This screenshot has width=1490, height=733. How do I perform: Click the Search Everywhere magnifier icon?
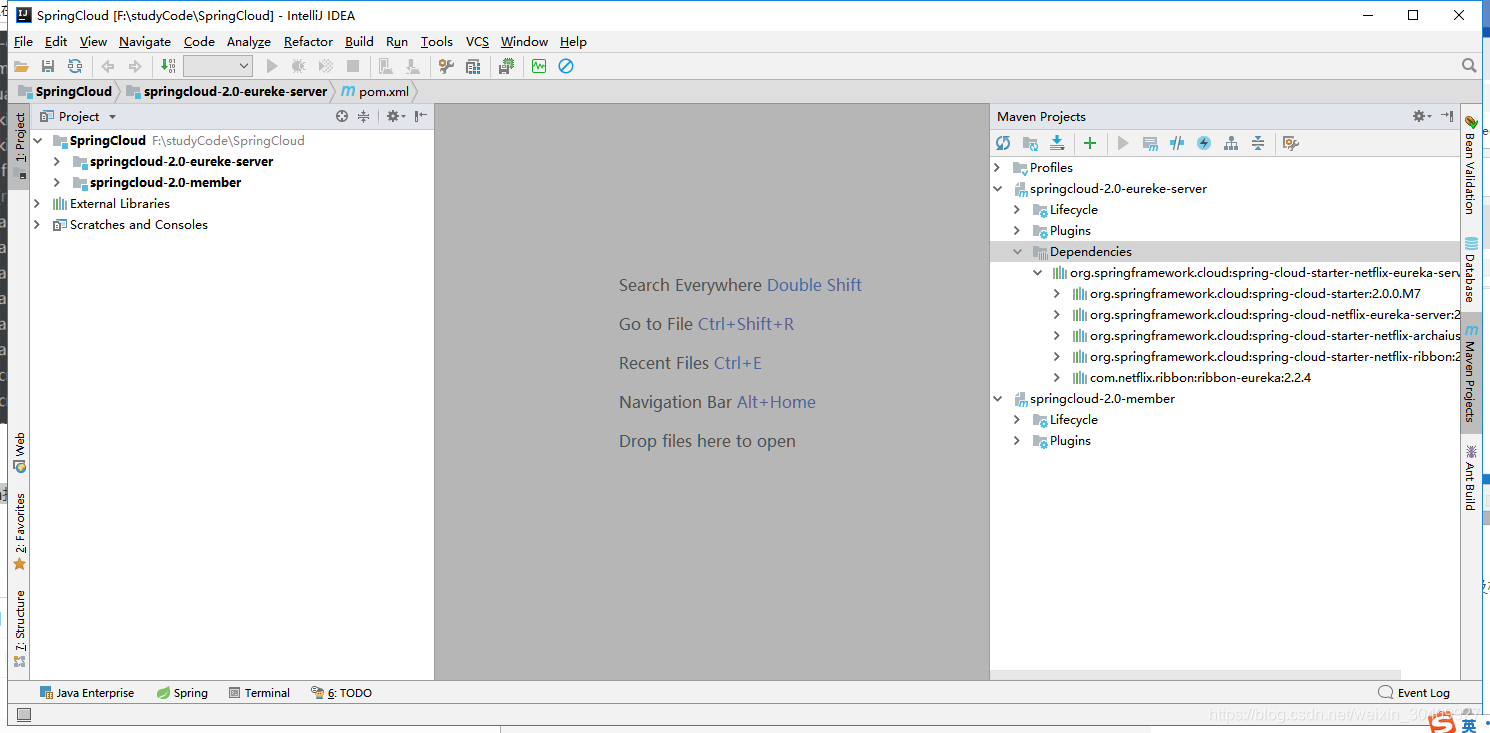1469,65
